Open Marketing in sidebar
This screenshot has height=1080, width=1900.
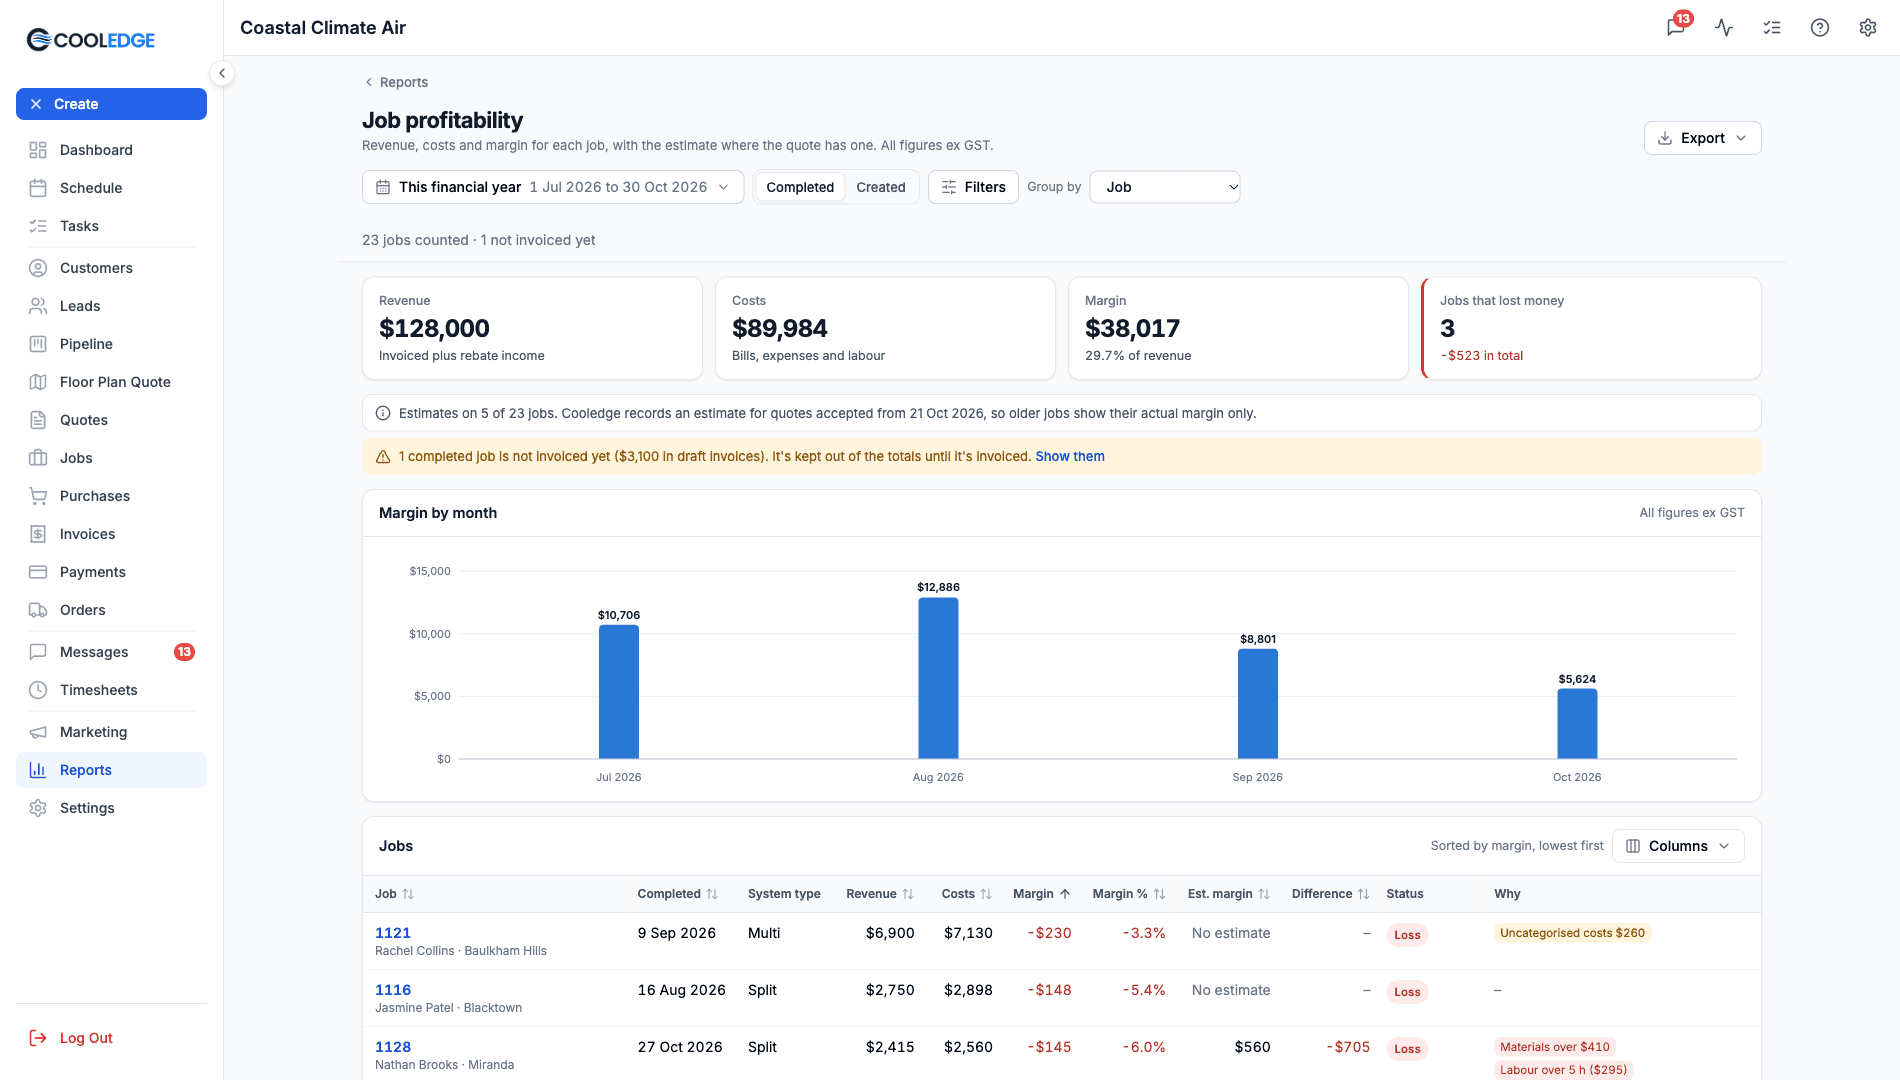[x=111, y=732]
